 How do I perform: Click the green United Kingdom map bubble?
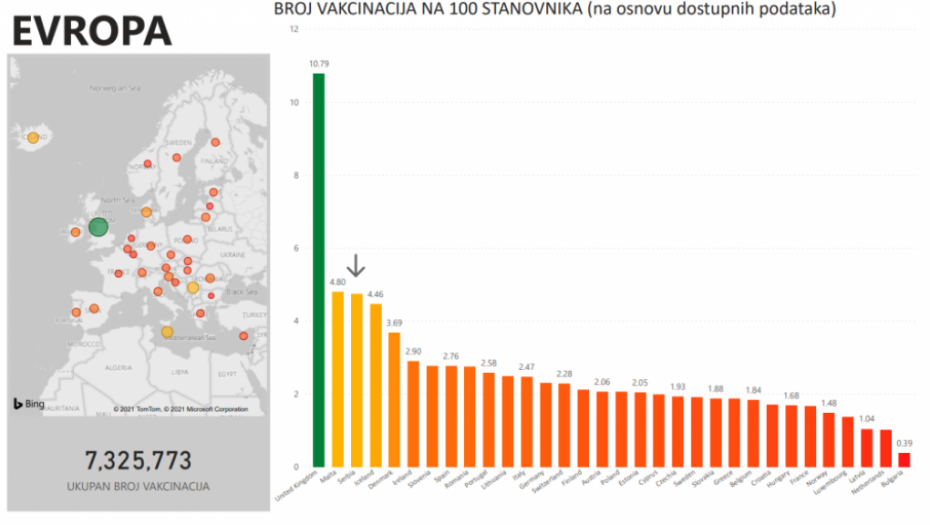(x=98, y=227)
